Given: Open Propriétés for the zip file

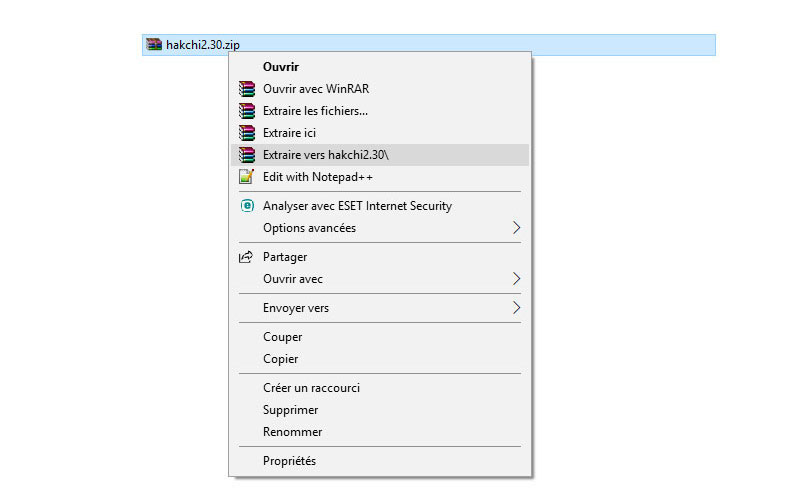Looking at the screenshot, I should click(x=289, y=461).
